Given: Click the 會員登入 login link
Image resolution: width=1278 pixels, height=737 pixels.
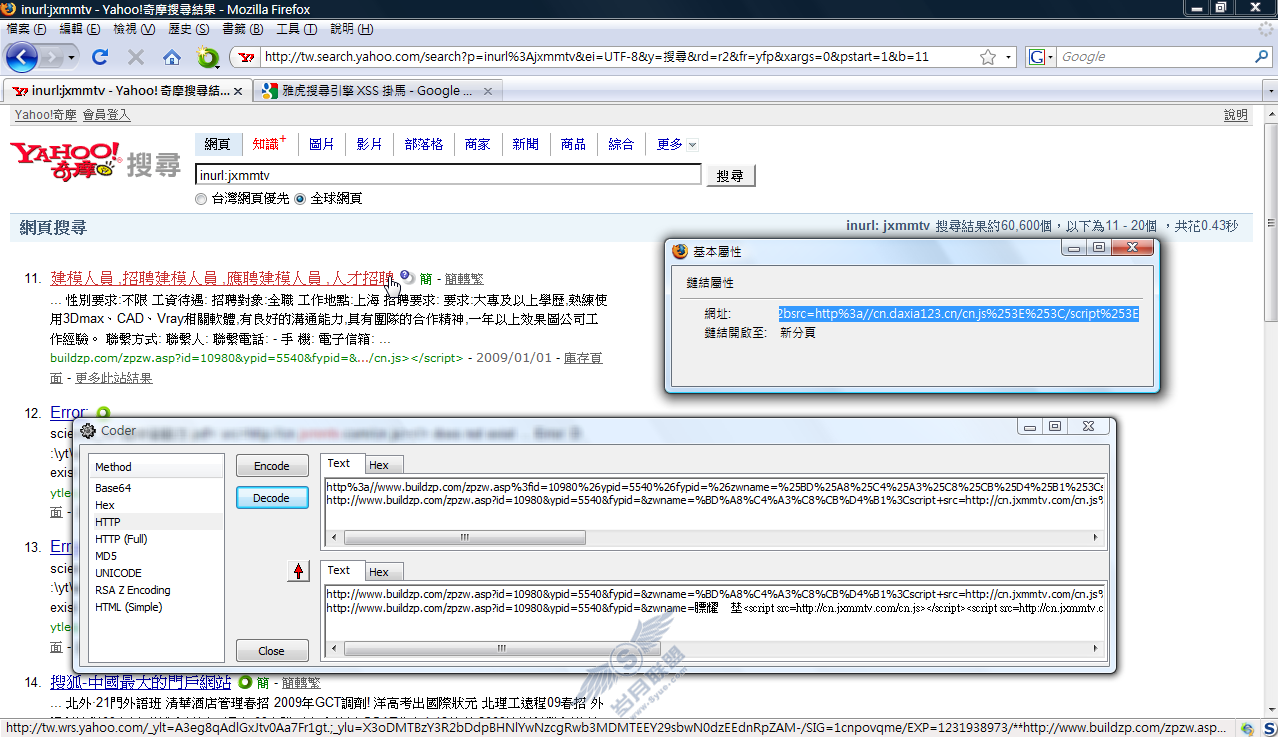Looking at the screenshot, I should click(x=106, y=115).
